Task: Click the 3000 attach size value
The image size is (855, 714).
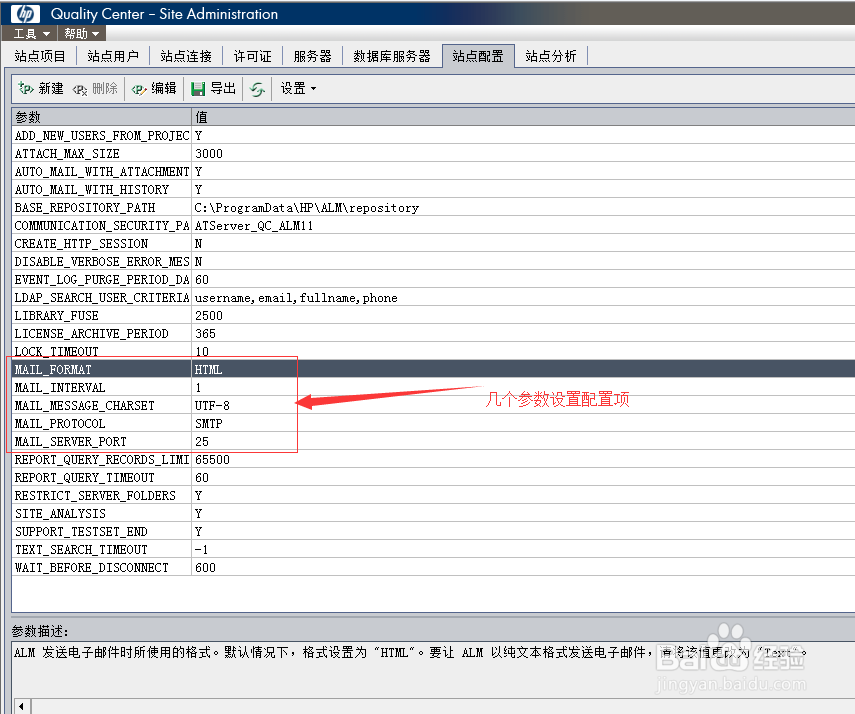Action: pos(209,154)
